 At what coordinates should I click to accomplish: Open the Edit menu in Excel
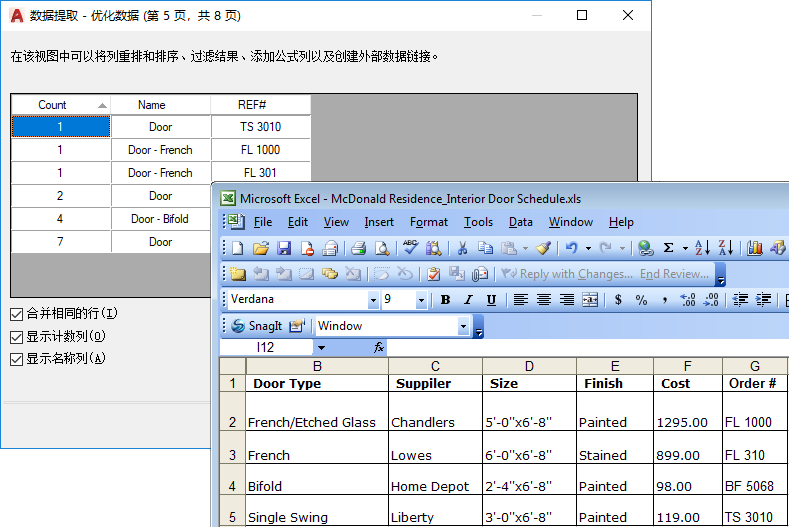click(297, 222)
